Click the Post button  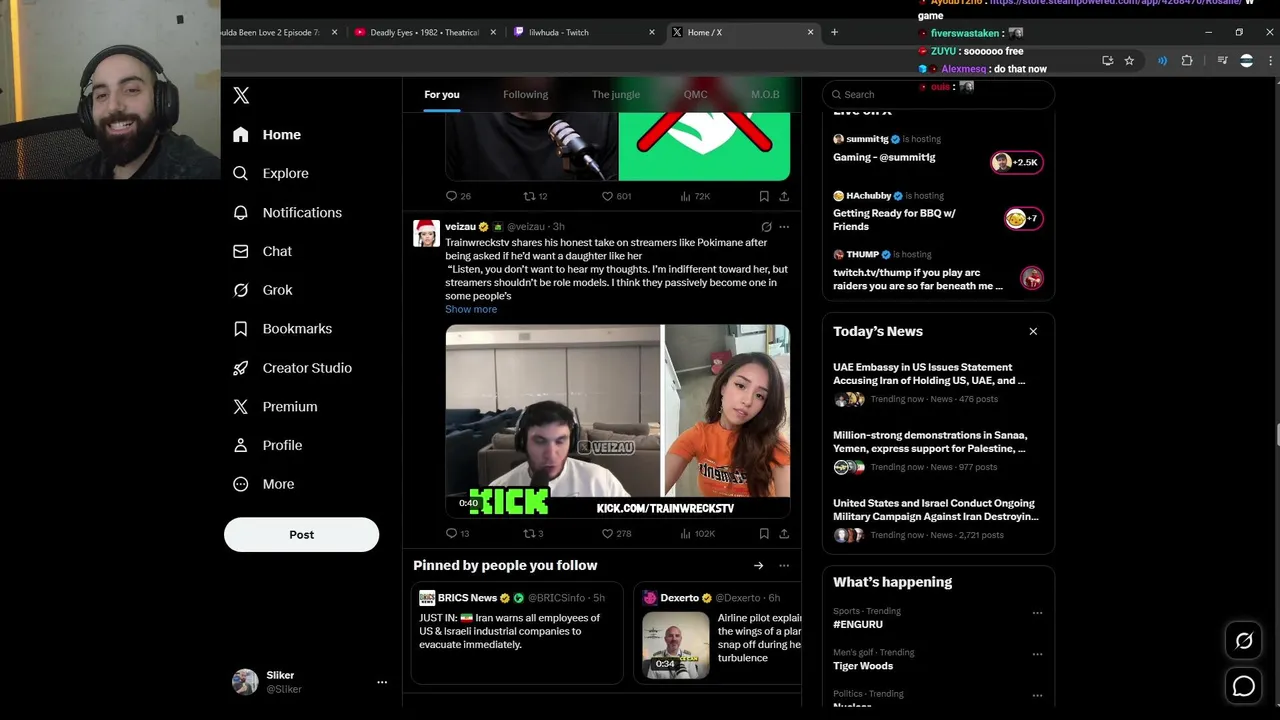(x=301, y=534)
